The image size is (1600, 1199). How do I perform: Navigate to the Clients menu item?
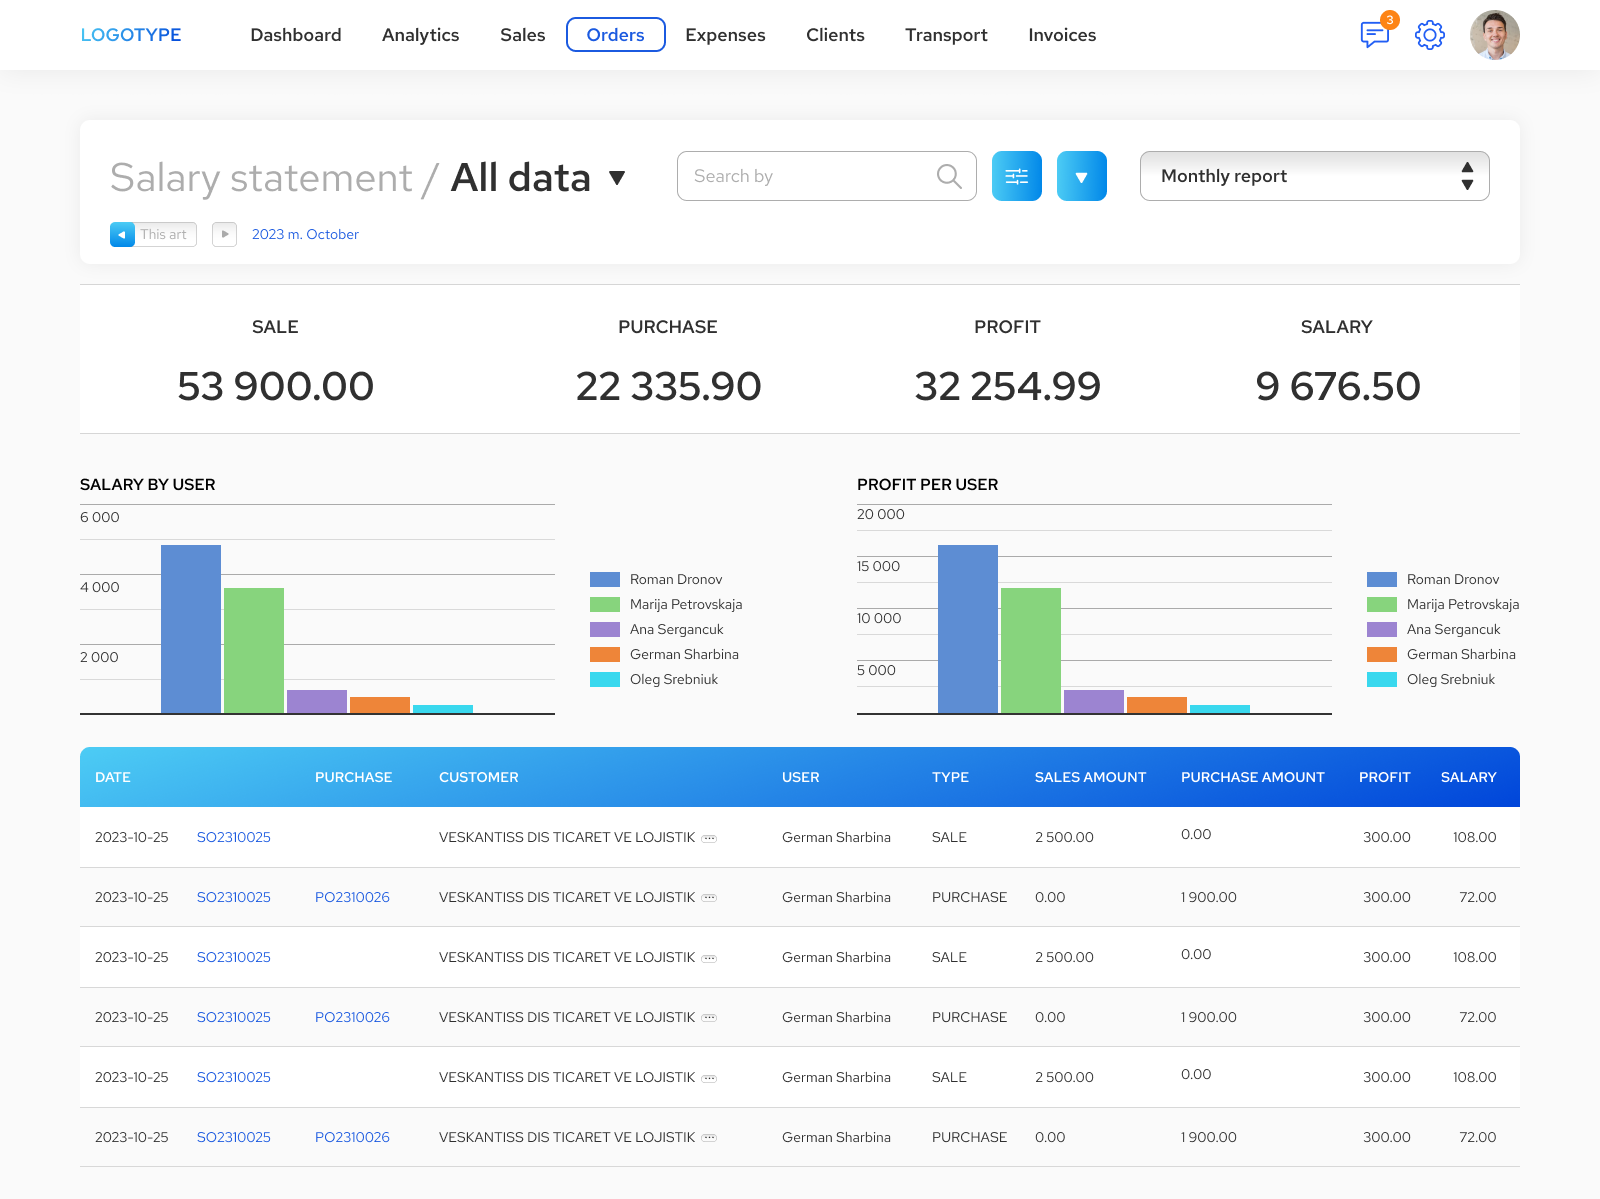836,35
